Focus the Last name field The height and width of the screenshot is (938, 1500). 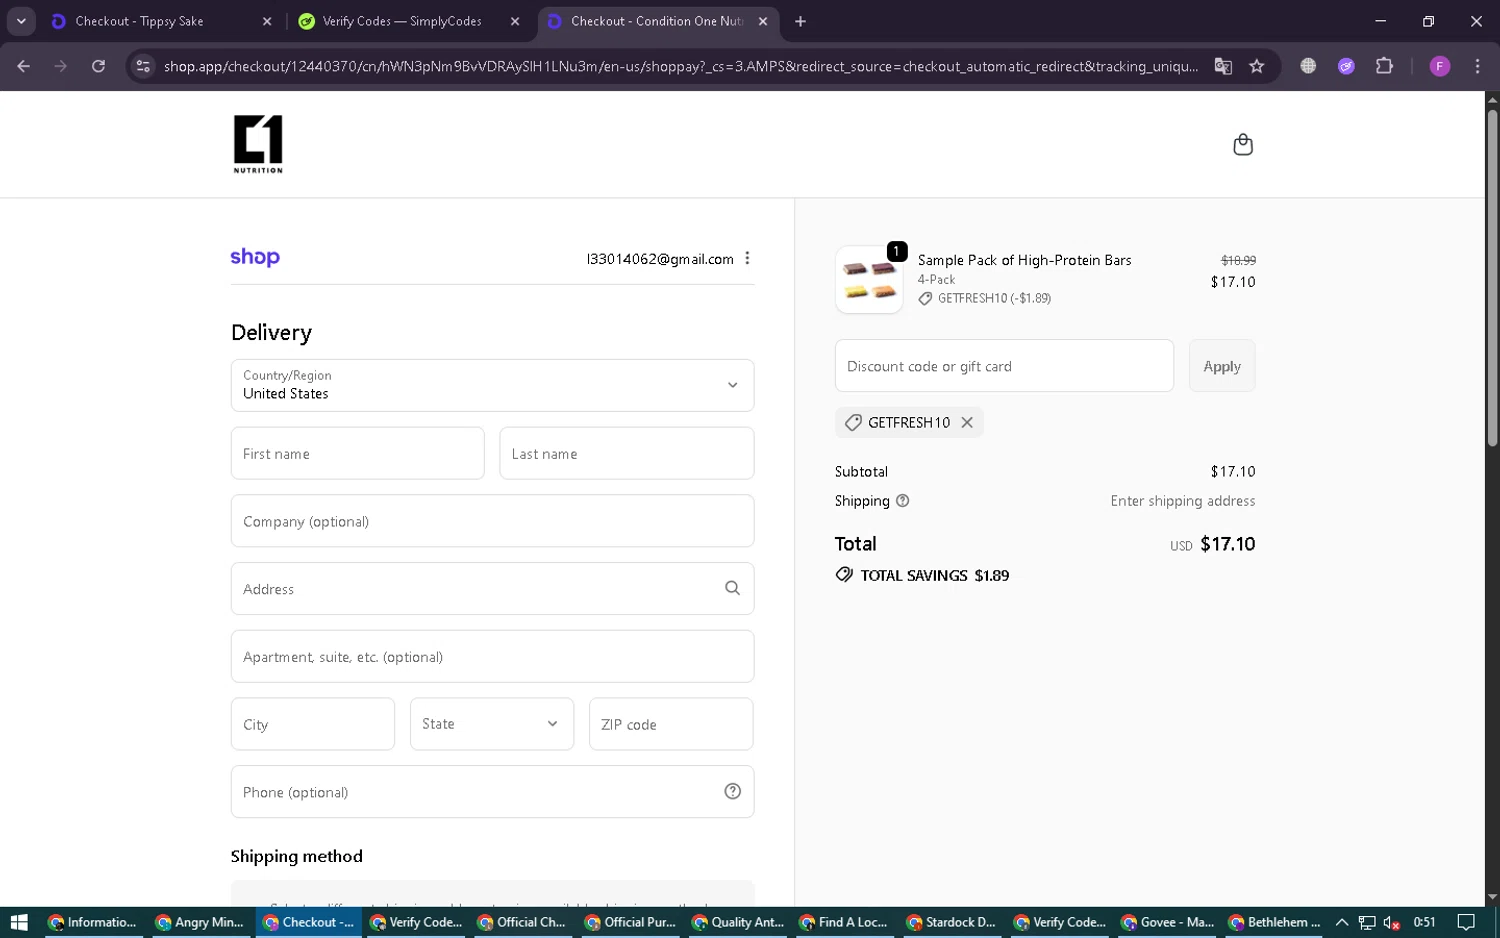[x=627, y=453]
